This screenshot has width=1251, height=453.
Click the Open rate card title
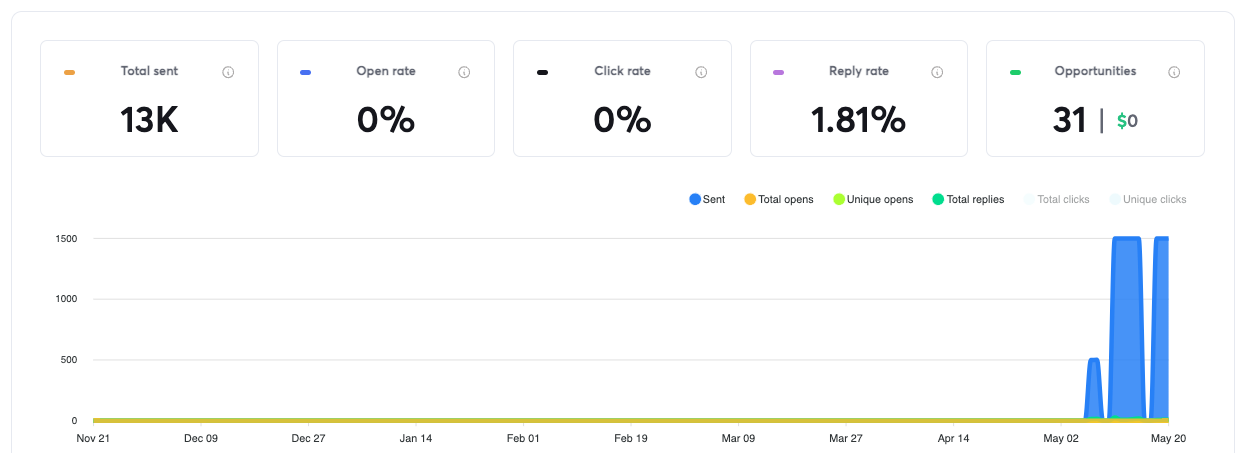click(386, 71)
